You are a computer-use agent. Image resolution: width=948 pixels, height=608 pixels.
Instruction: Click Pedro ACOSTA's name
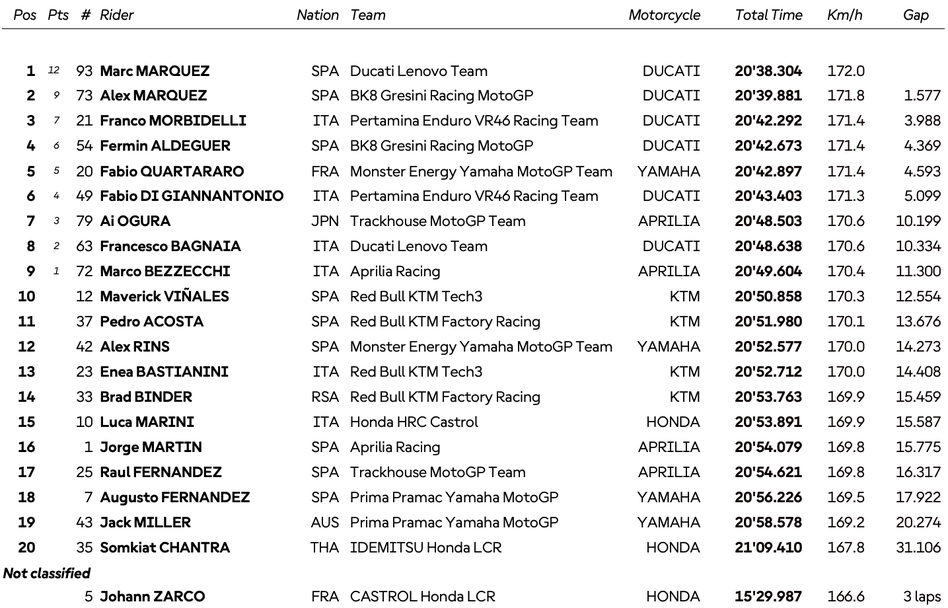coord(151,321)
